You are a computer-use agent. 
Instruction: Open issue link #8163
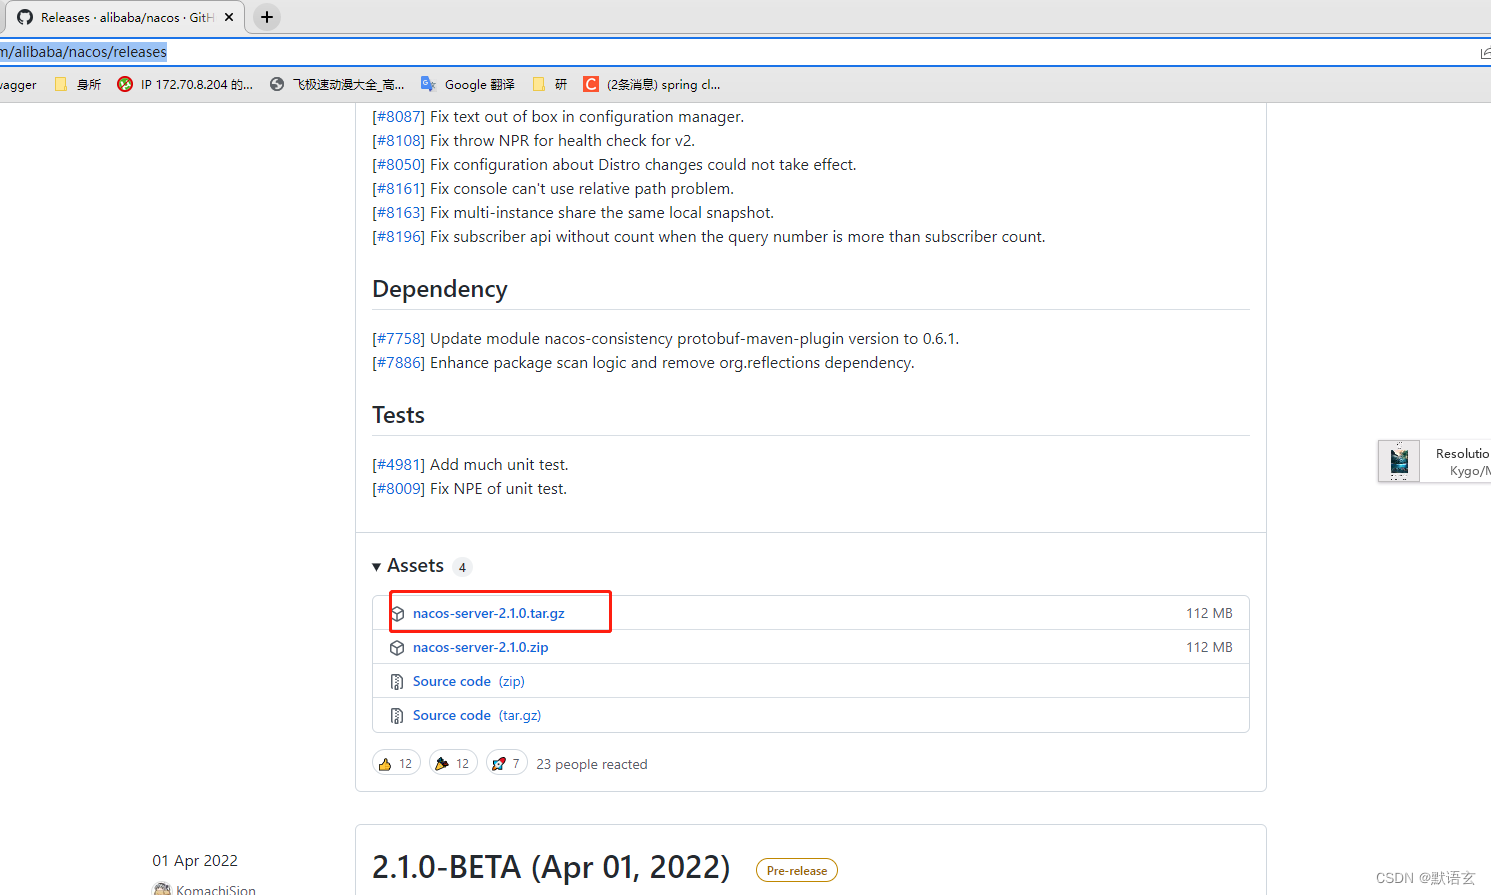(398, 213)
